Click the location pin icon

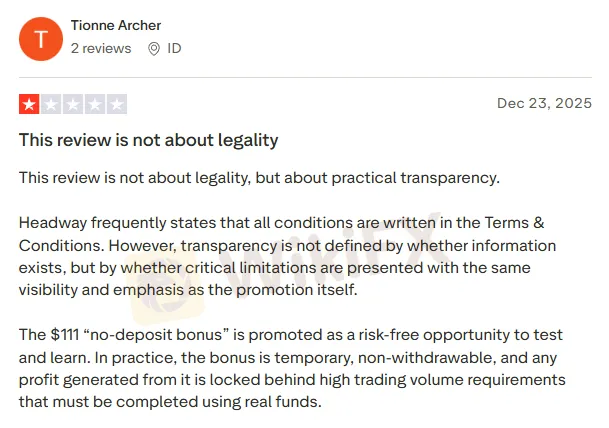(153, 48)
